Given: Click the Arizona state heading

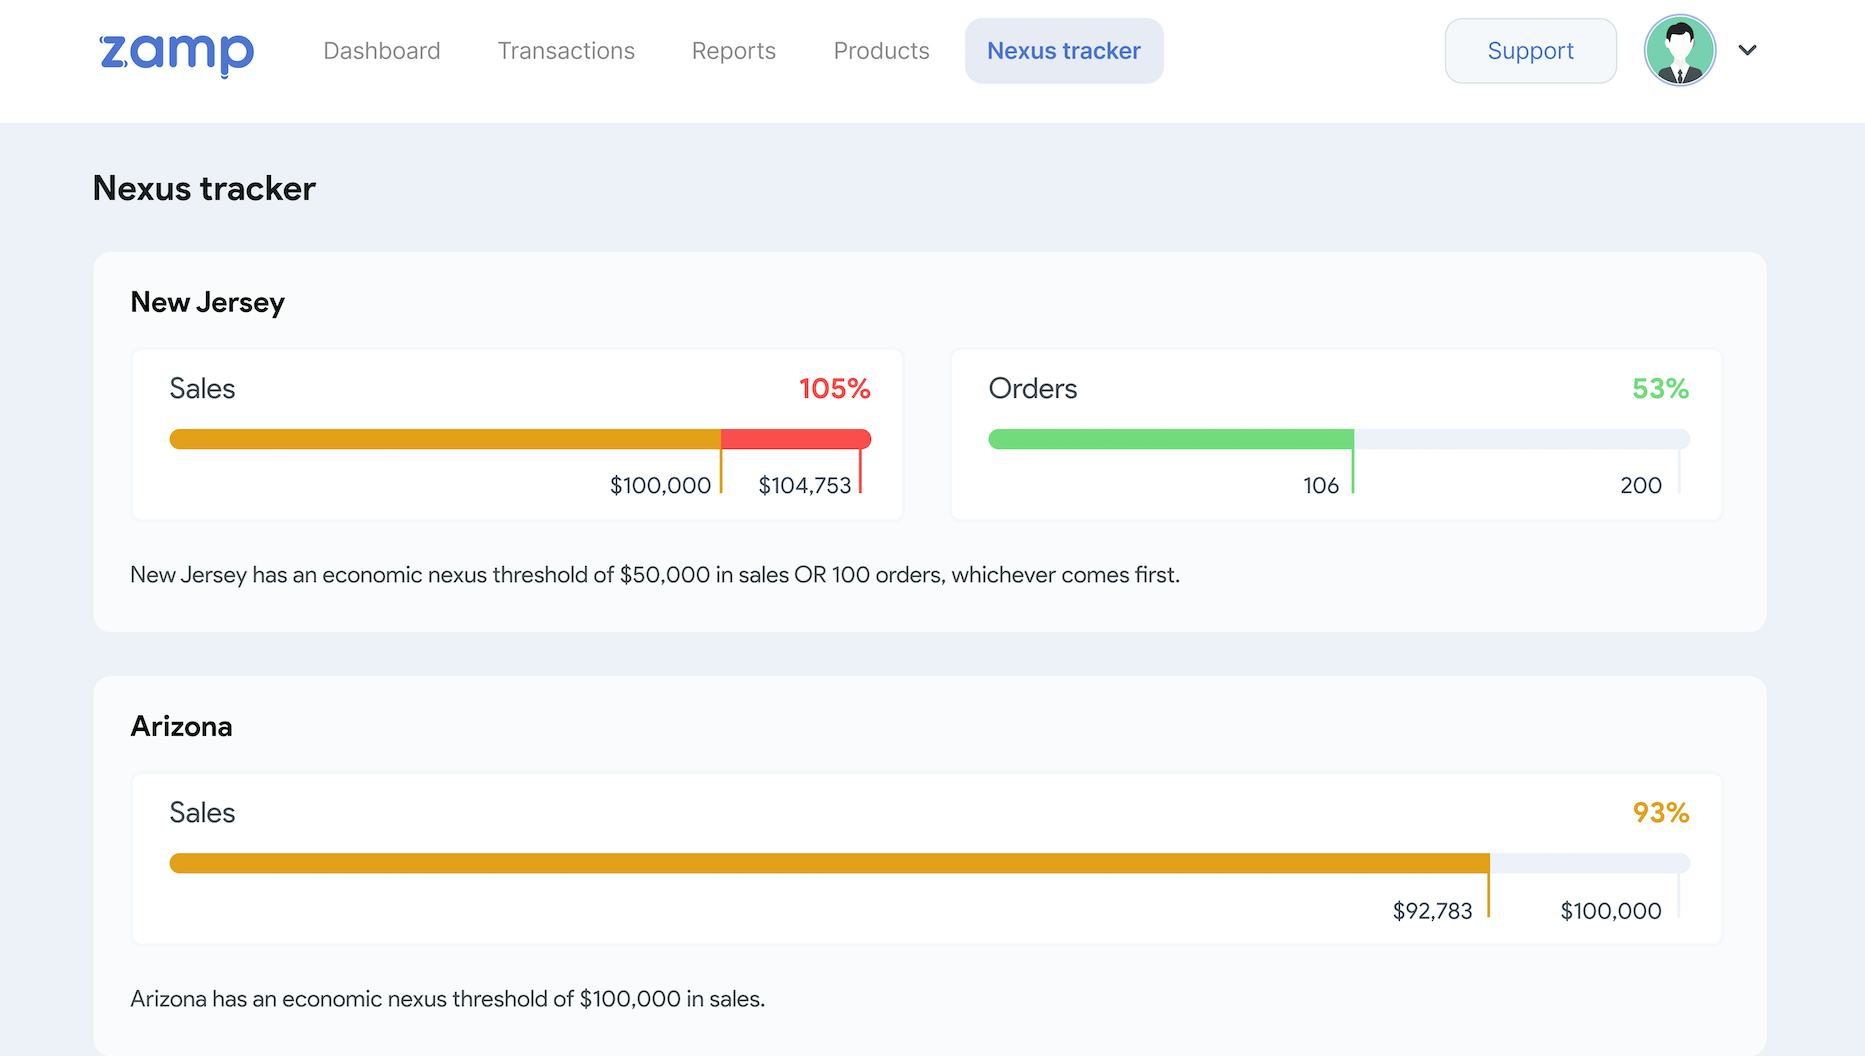Looking at the screenshot, I should (x=181, y=726).
